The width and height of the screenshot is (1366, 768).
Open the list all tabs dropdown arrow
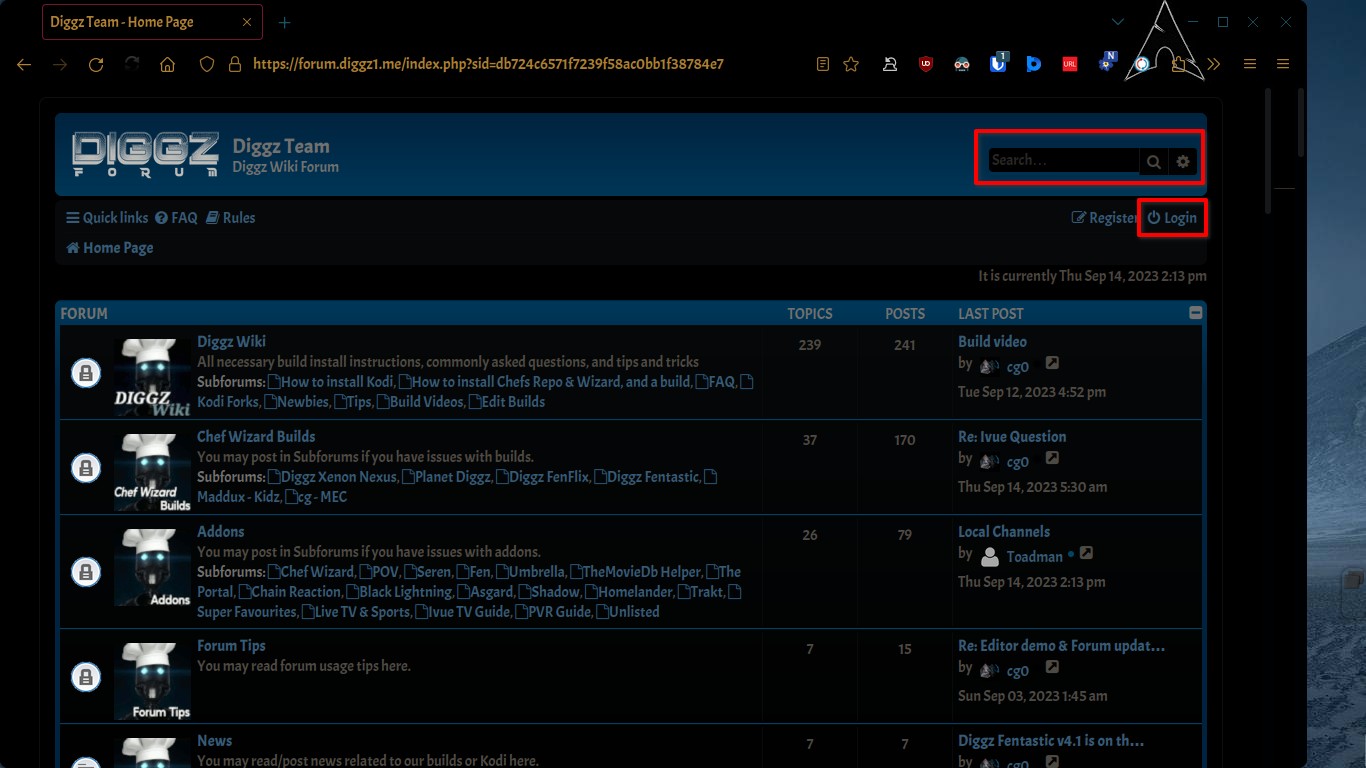pos(1118,22)
